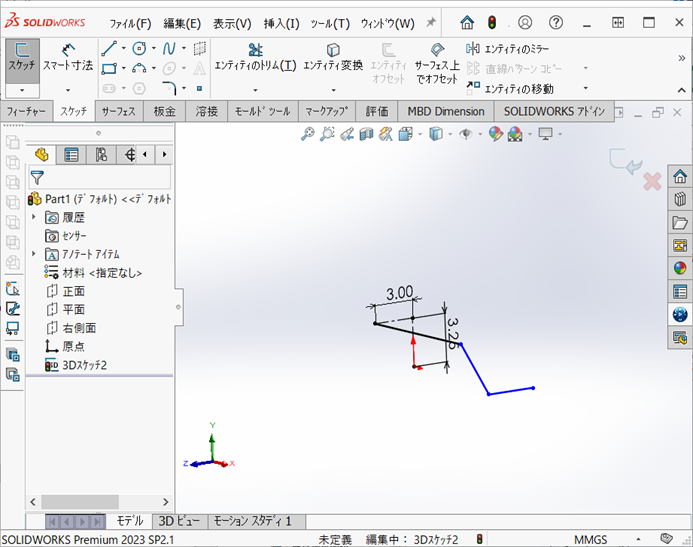Viewport: 693px width, 547px height.
Task: Click the Convert Entities (エンティティ変換) tool
Action: (332, 56)
